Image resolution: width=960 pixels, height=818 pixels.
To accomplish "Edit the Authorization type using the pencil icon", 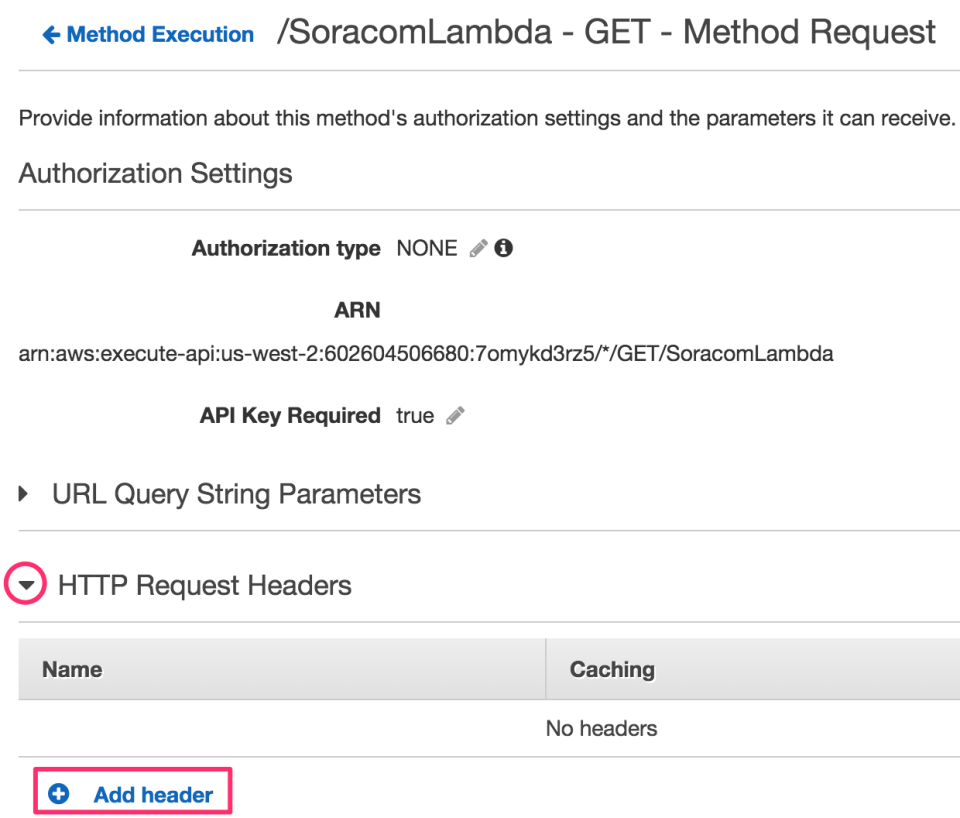I will pos(477,248).
